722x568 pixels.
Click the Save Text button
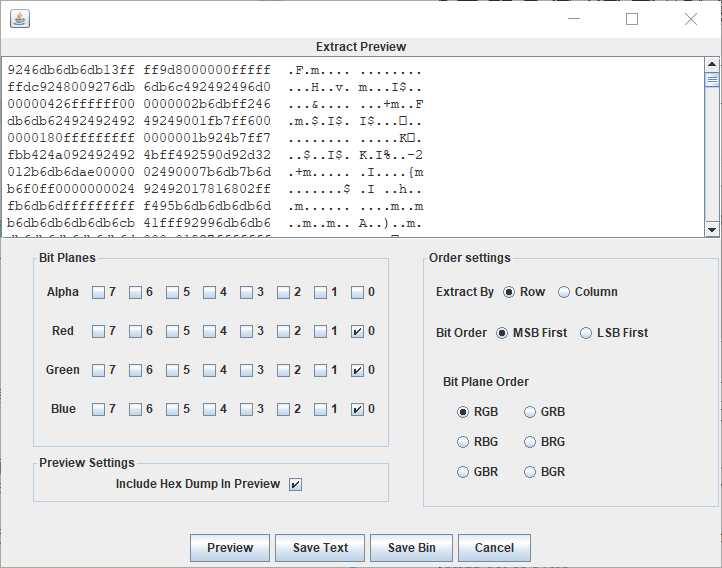[320, 548]
